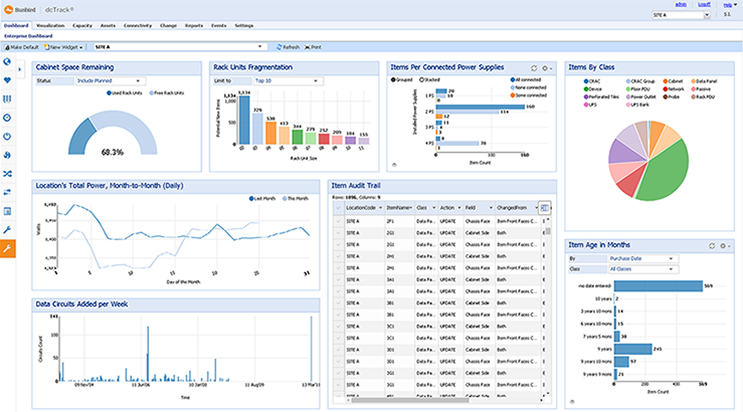Check the header checkbox in Audit Trail table
This screenshot has width=743, height=412.
[x=338, y=208]
